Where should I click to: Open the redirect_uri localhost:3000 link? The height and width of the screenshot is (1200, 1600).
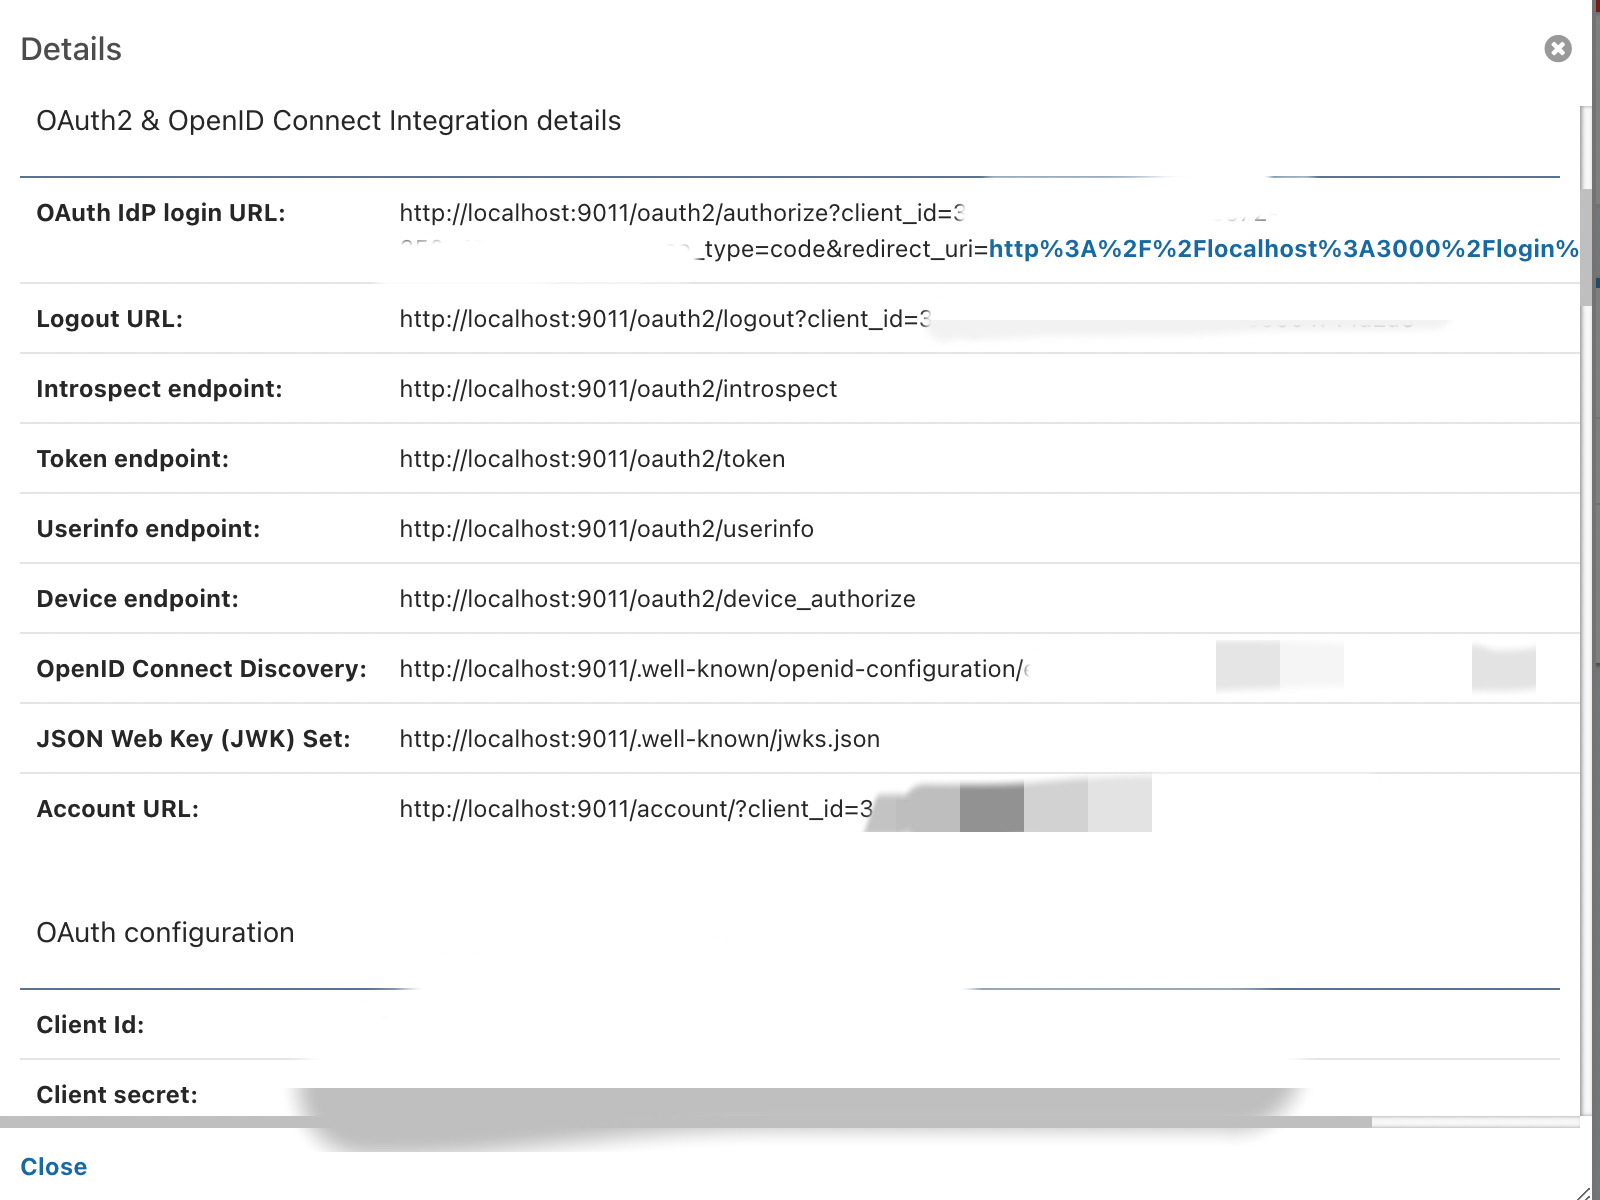point(1284,249)
